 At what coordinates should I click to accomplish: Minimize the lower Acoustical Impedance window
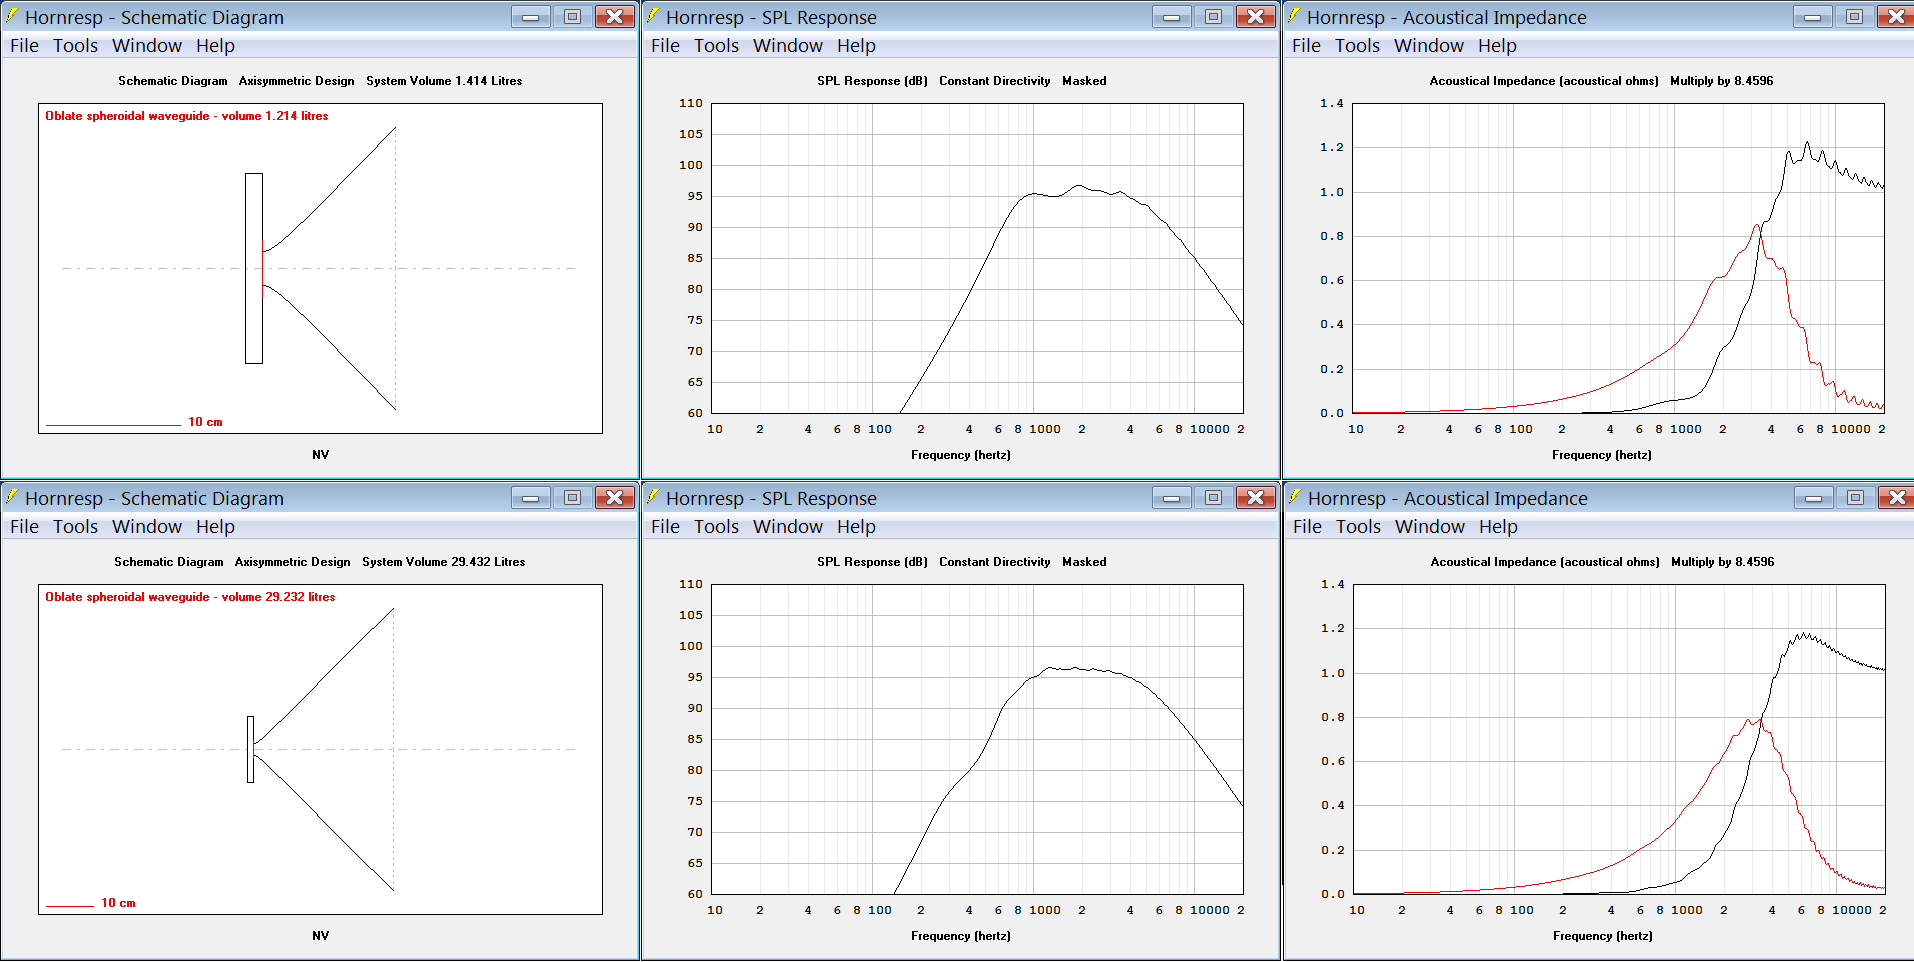click(x=1813, y=497)
